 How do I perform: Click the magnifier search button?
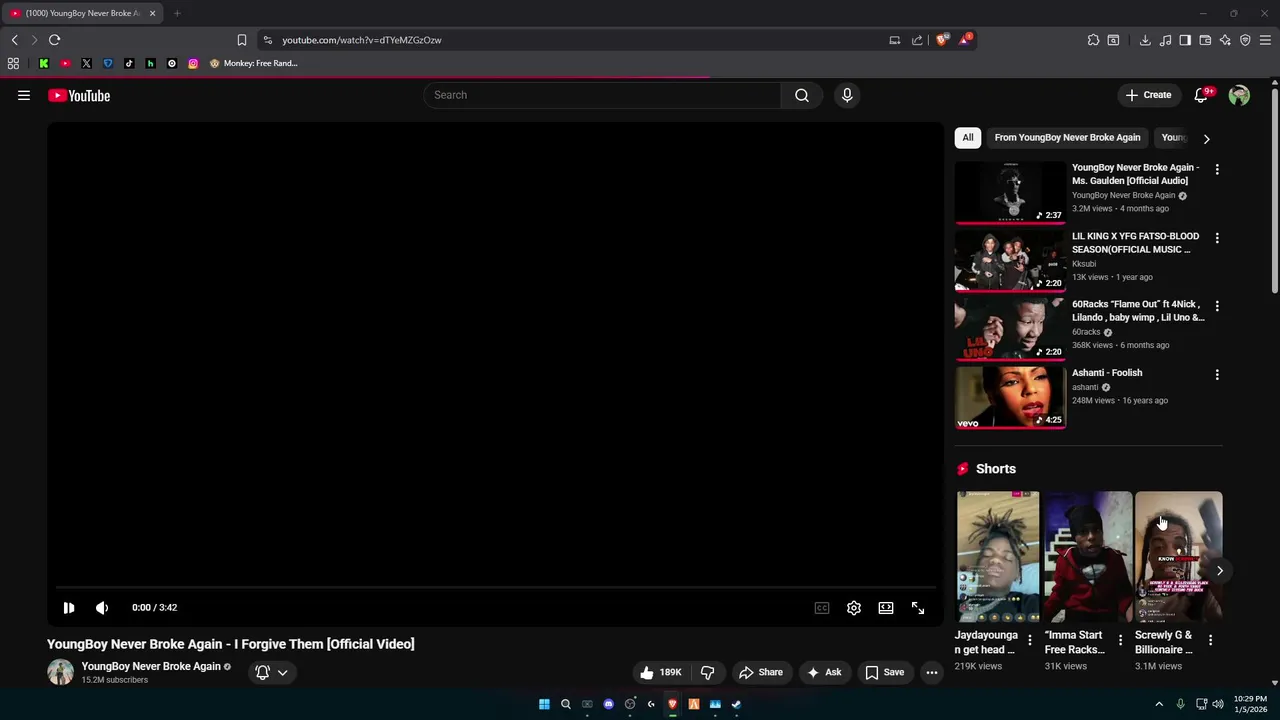click(x=801, y=95)
